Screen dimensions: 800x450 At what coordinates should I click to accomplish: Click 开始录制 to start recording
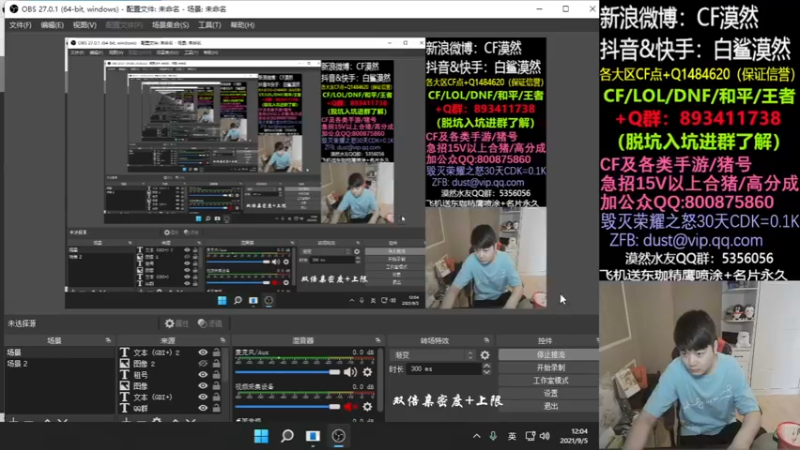coord(549,367)
